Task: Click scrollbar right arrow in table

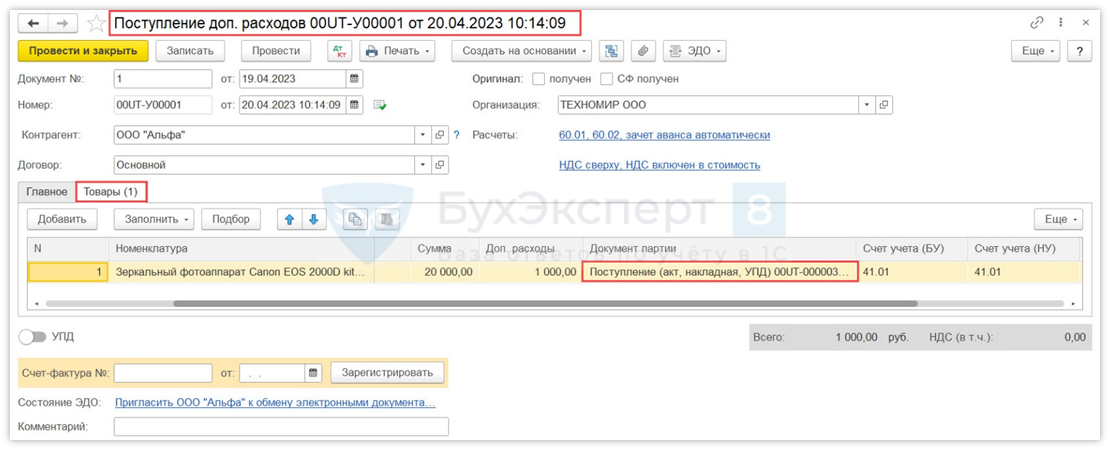Action: [1075, 304]
